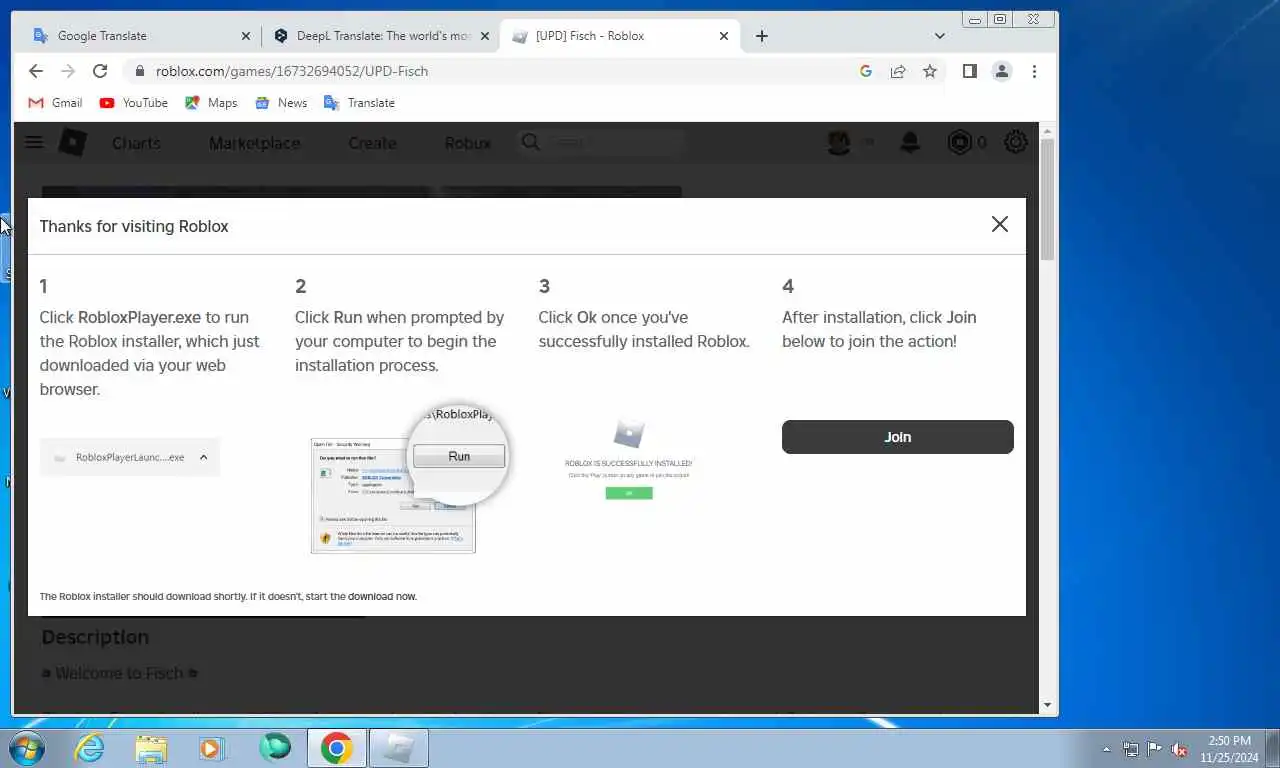The width and height of the screenshot is (1280, 768).
Task: Click the page vertical scrollbar thumb
Action: tap(1047, 200)
